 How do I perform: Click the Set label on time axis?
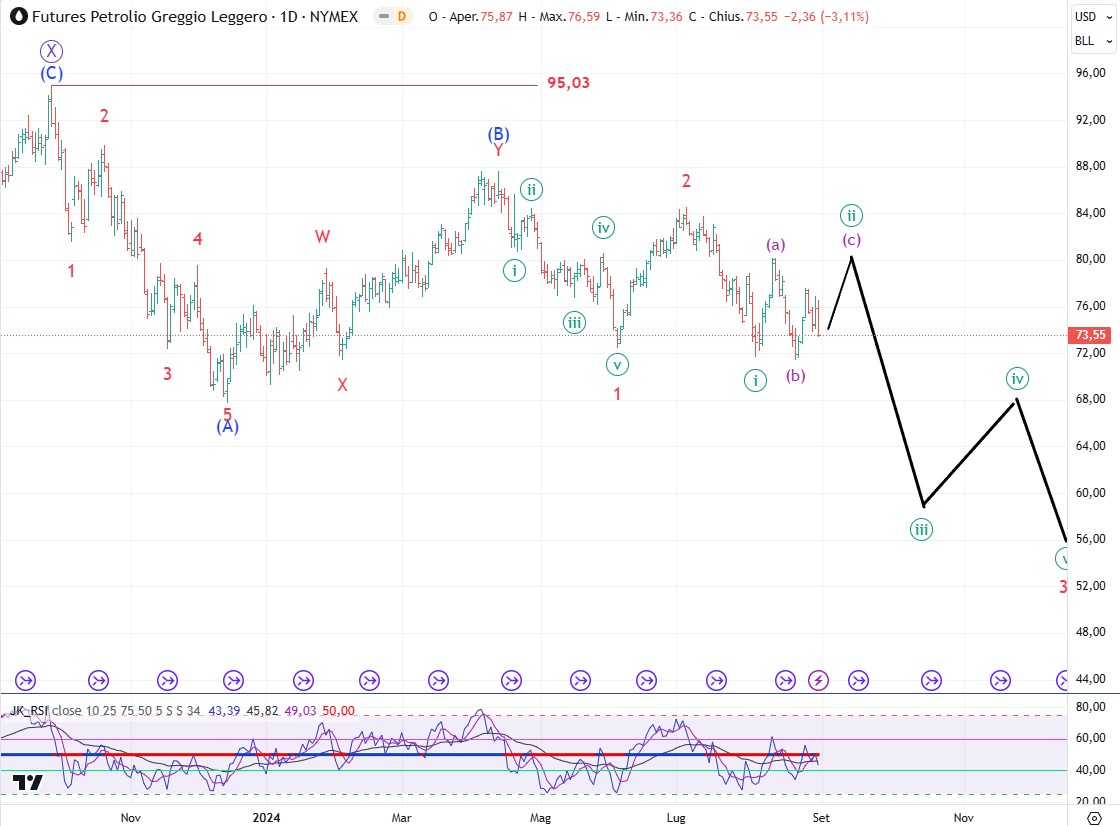[821, 817]
